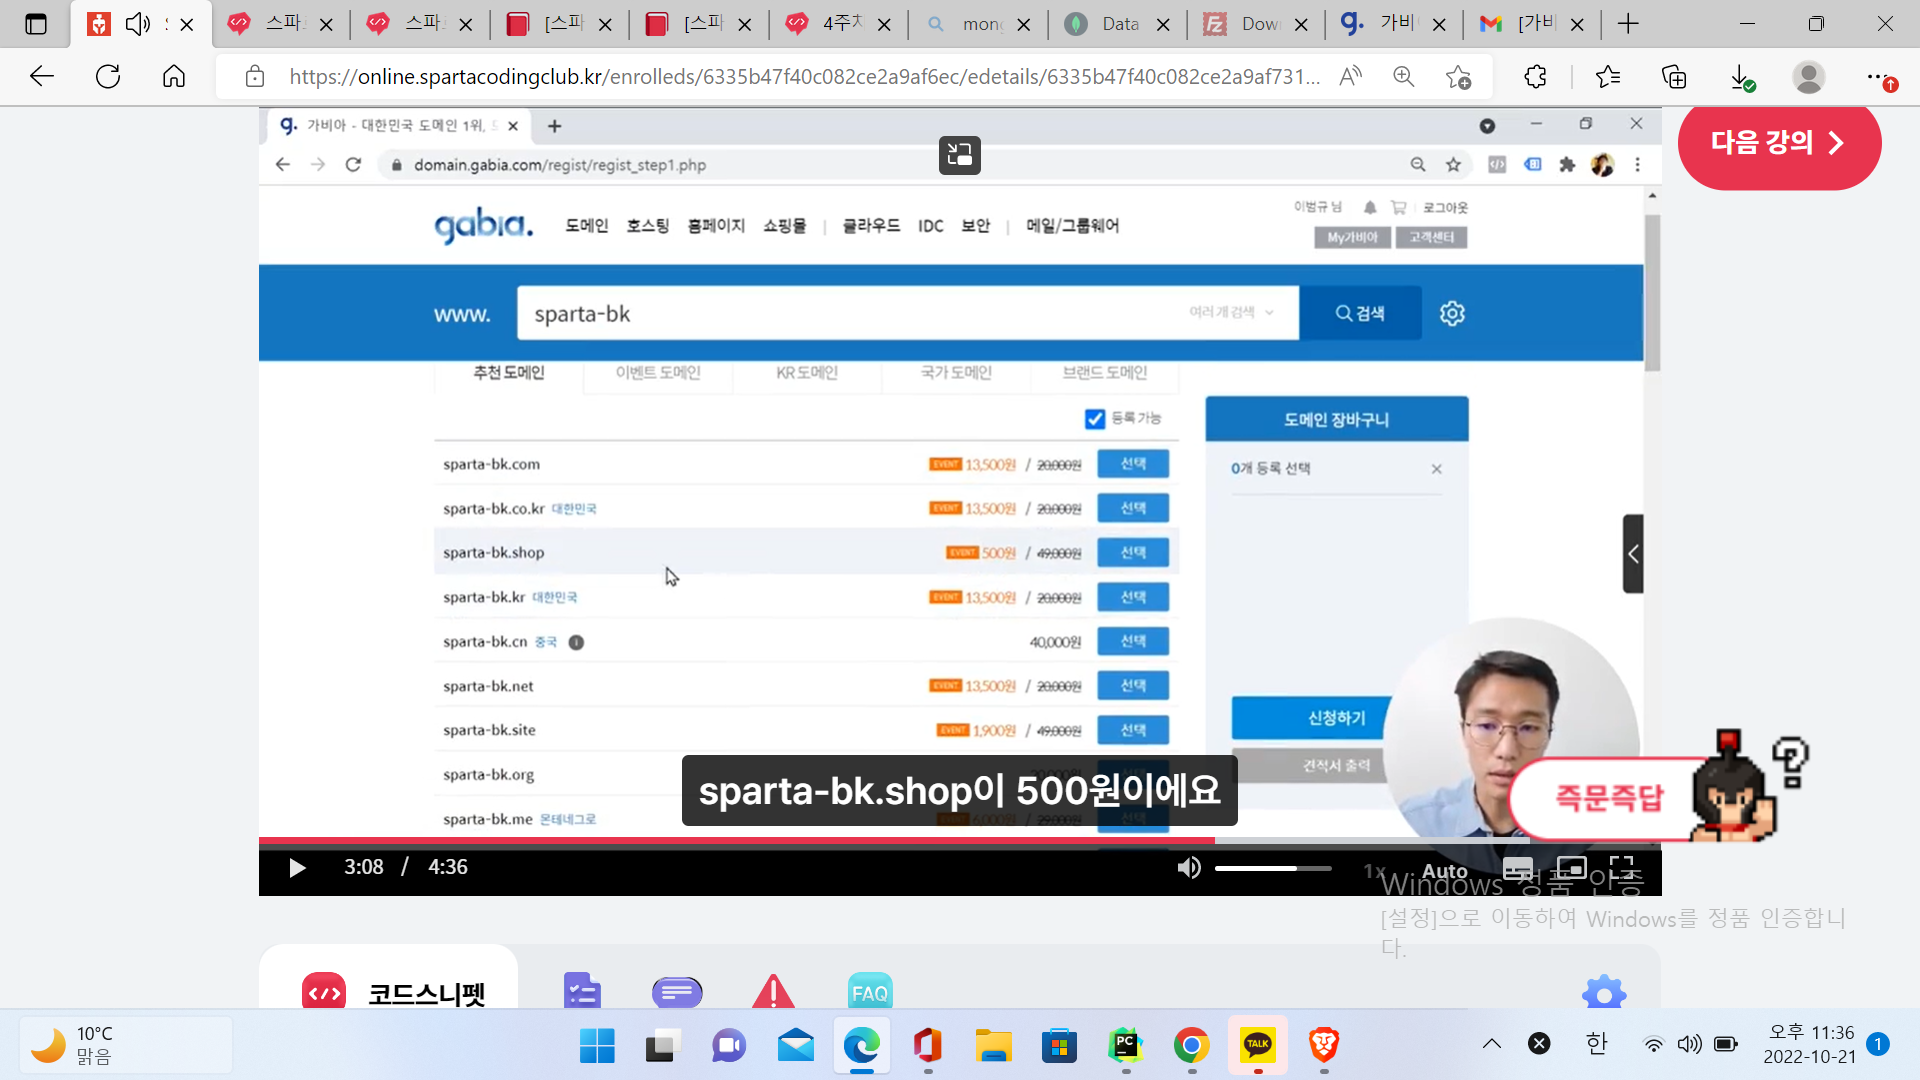Screen dimensions: 1920x1080
Task: Open Edge favorites list icon
Action: [x=1608, y=76]
